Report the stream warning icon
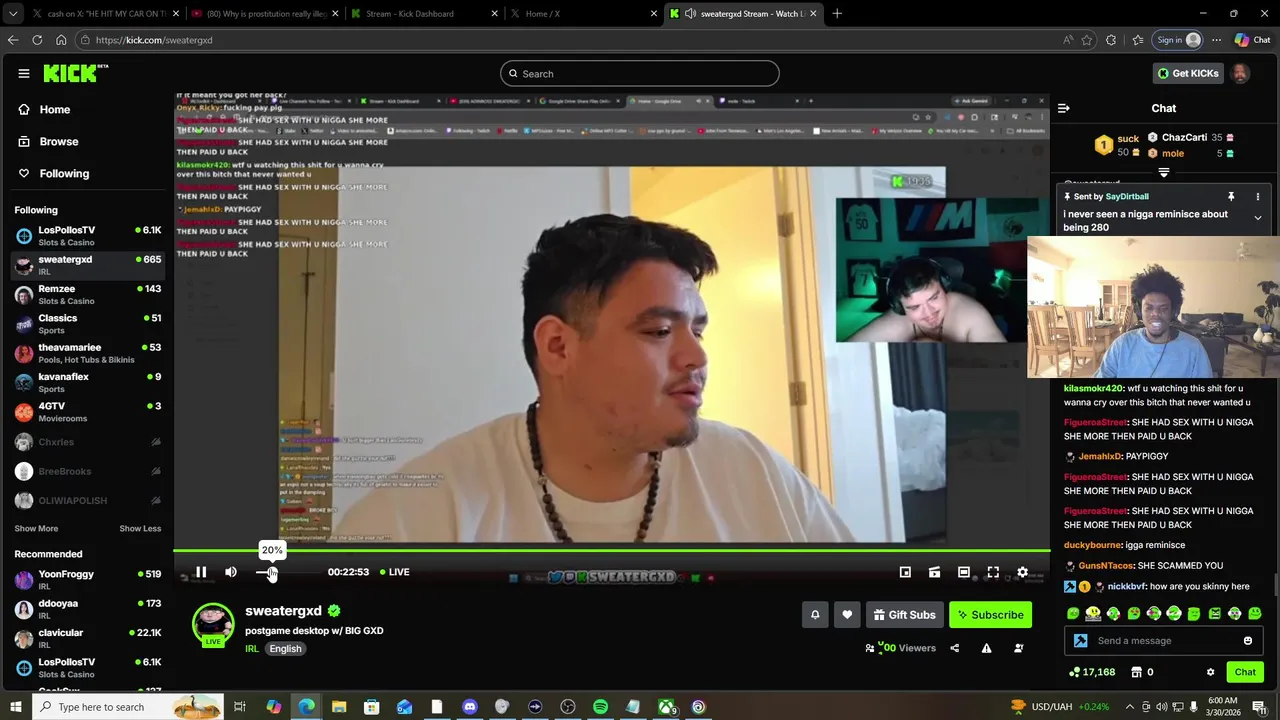Image resolution: width=1280 pixels, height=720 pixels. pos(986,648)
